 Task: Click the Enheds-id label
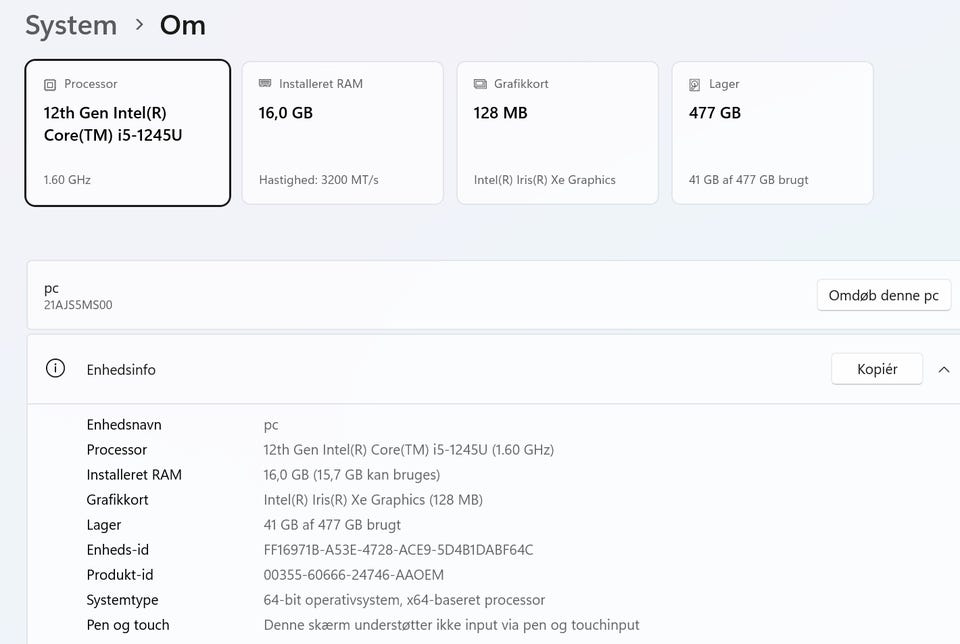pyautogui.click(x=118, y=550)
